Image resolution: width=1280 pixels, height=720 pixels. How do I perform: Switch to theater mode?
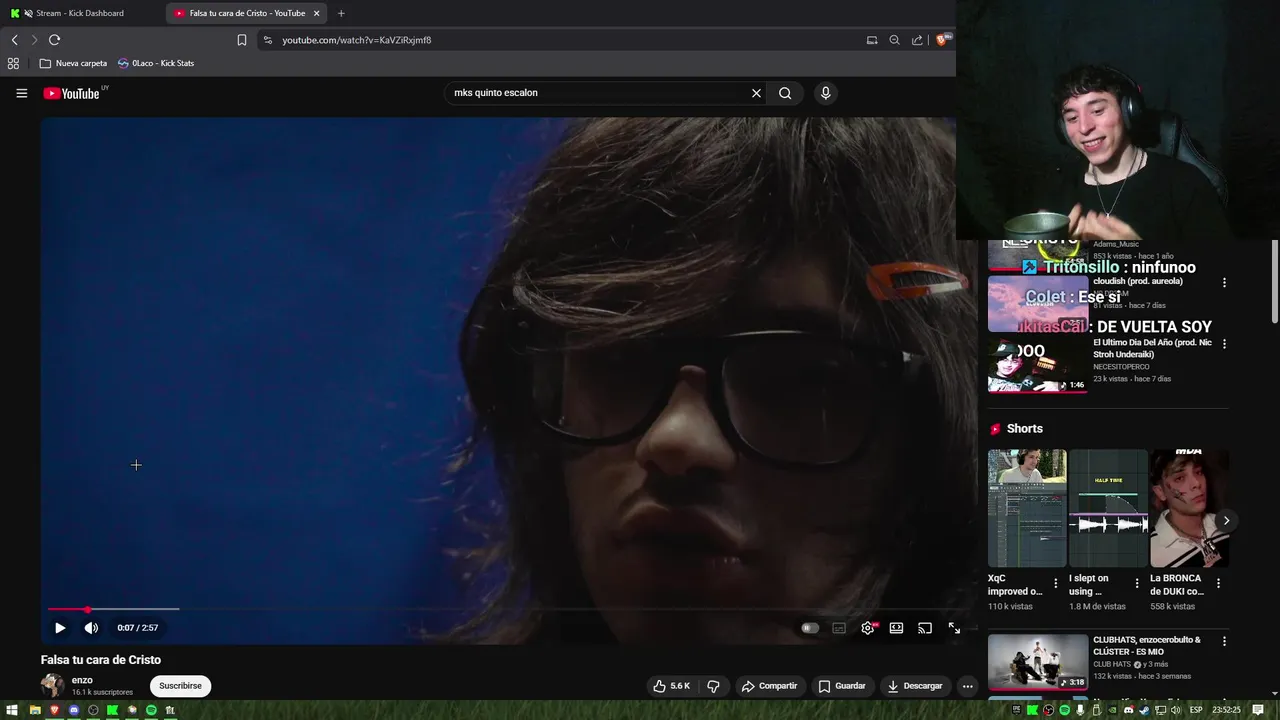(x=896, y=628)
